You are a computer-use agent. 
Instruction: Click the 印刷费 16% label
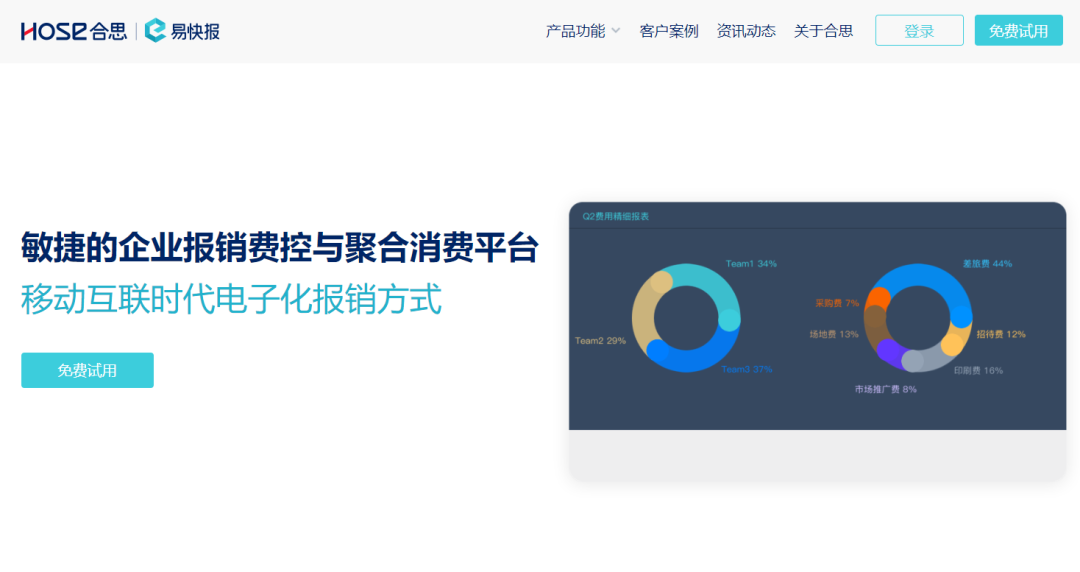click(978, 371)
